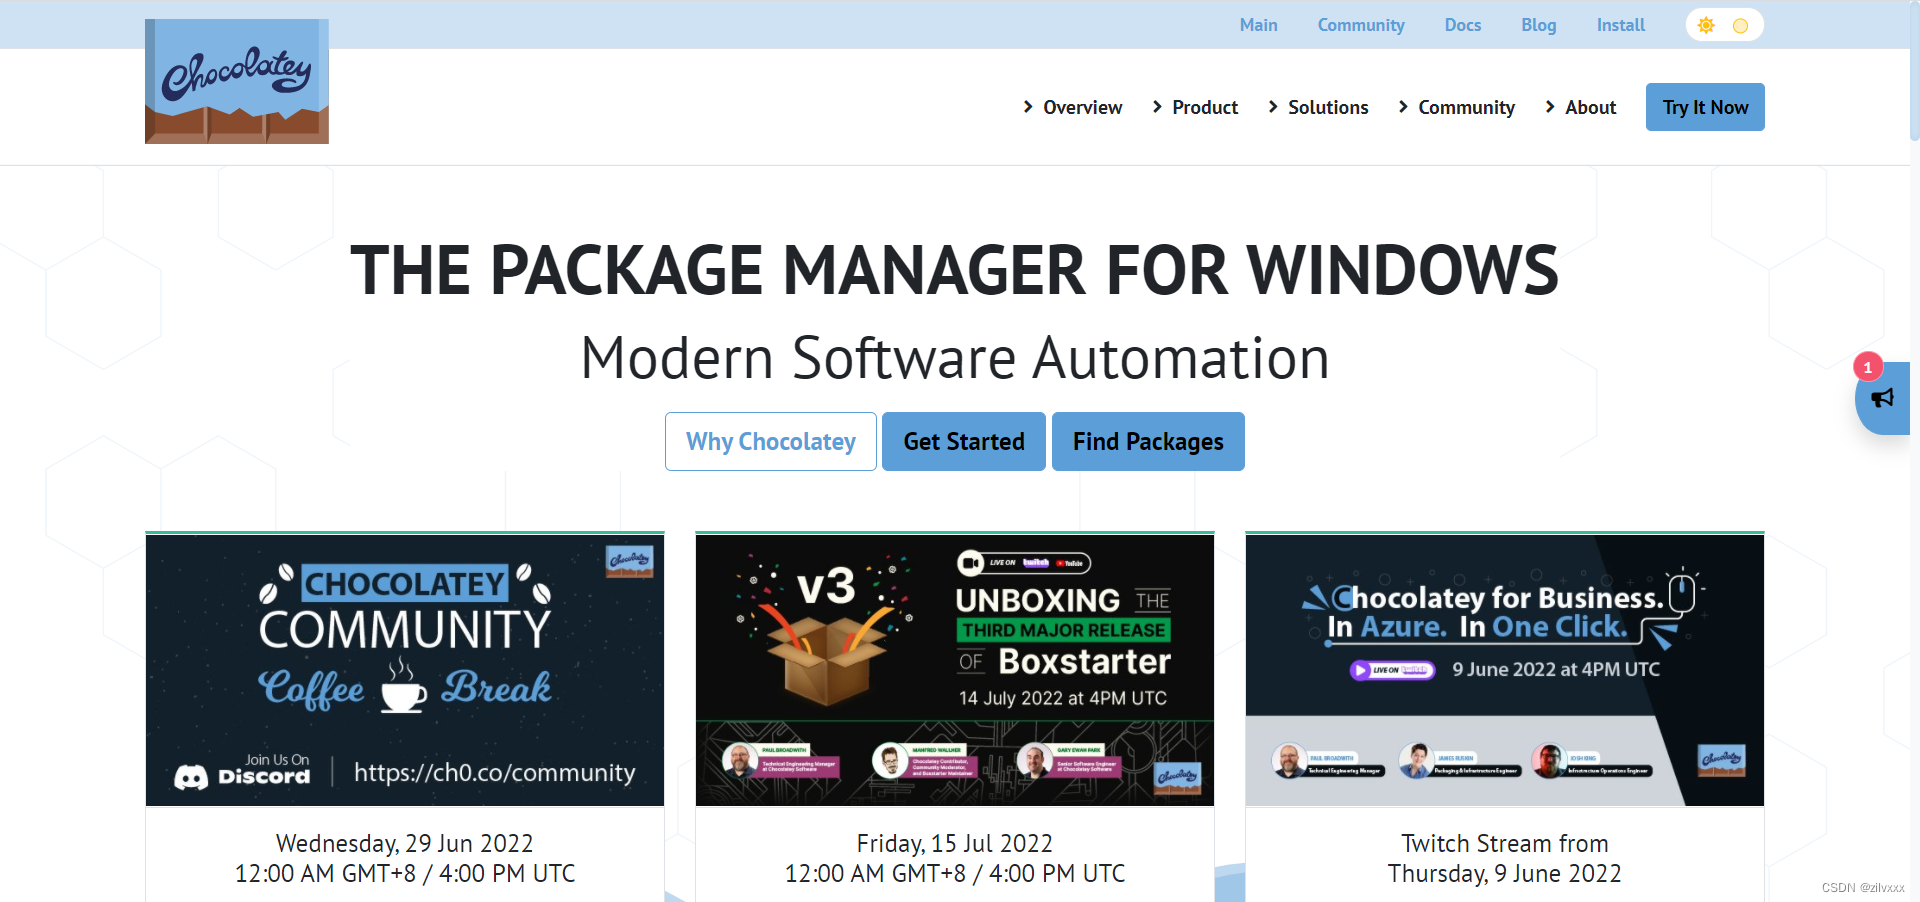The height and width of the screenshot is (902, 1920).
Task: Expand the About navigation dropdown
Action: click(x=1580, y=107)
